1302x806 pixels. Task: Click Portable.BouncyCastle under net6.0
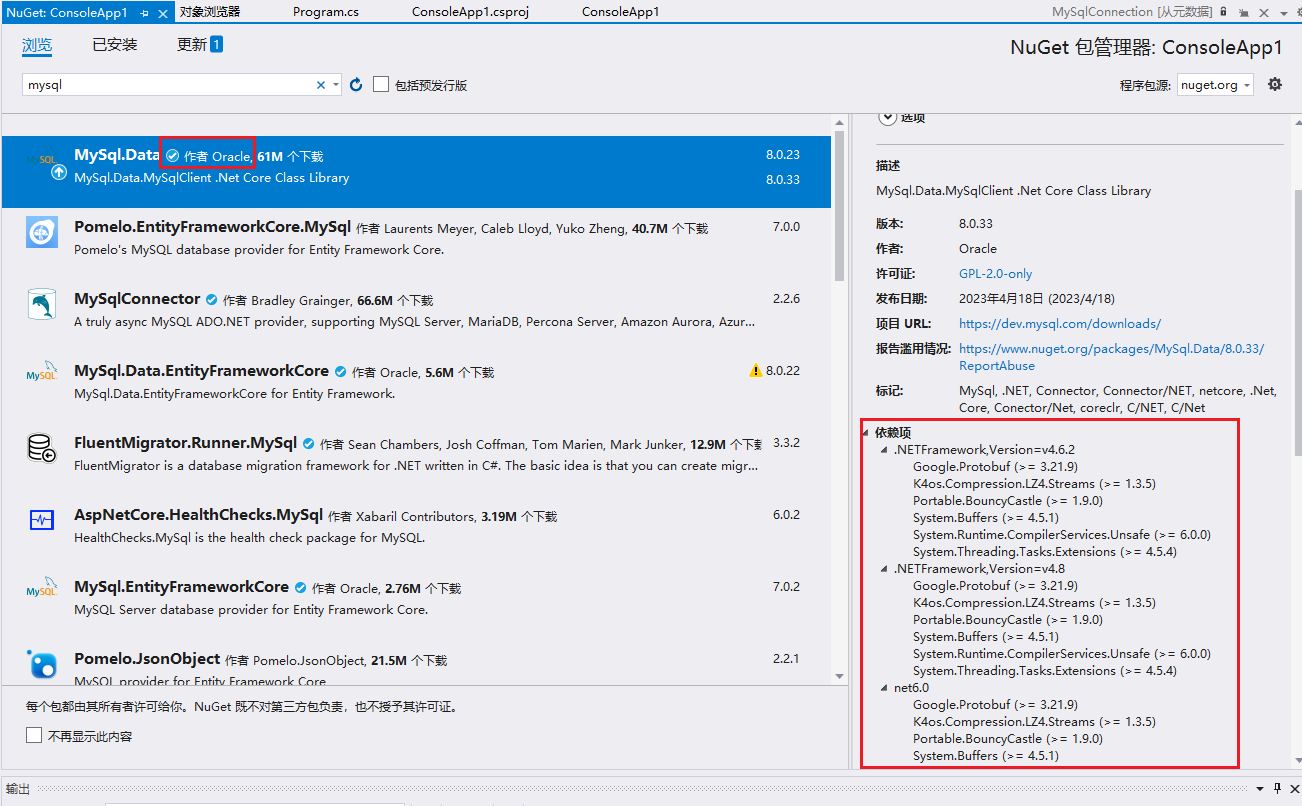pyautogui.click(x=1007, y=739)
